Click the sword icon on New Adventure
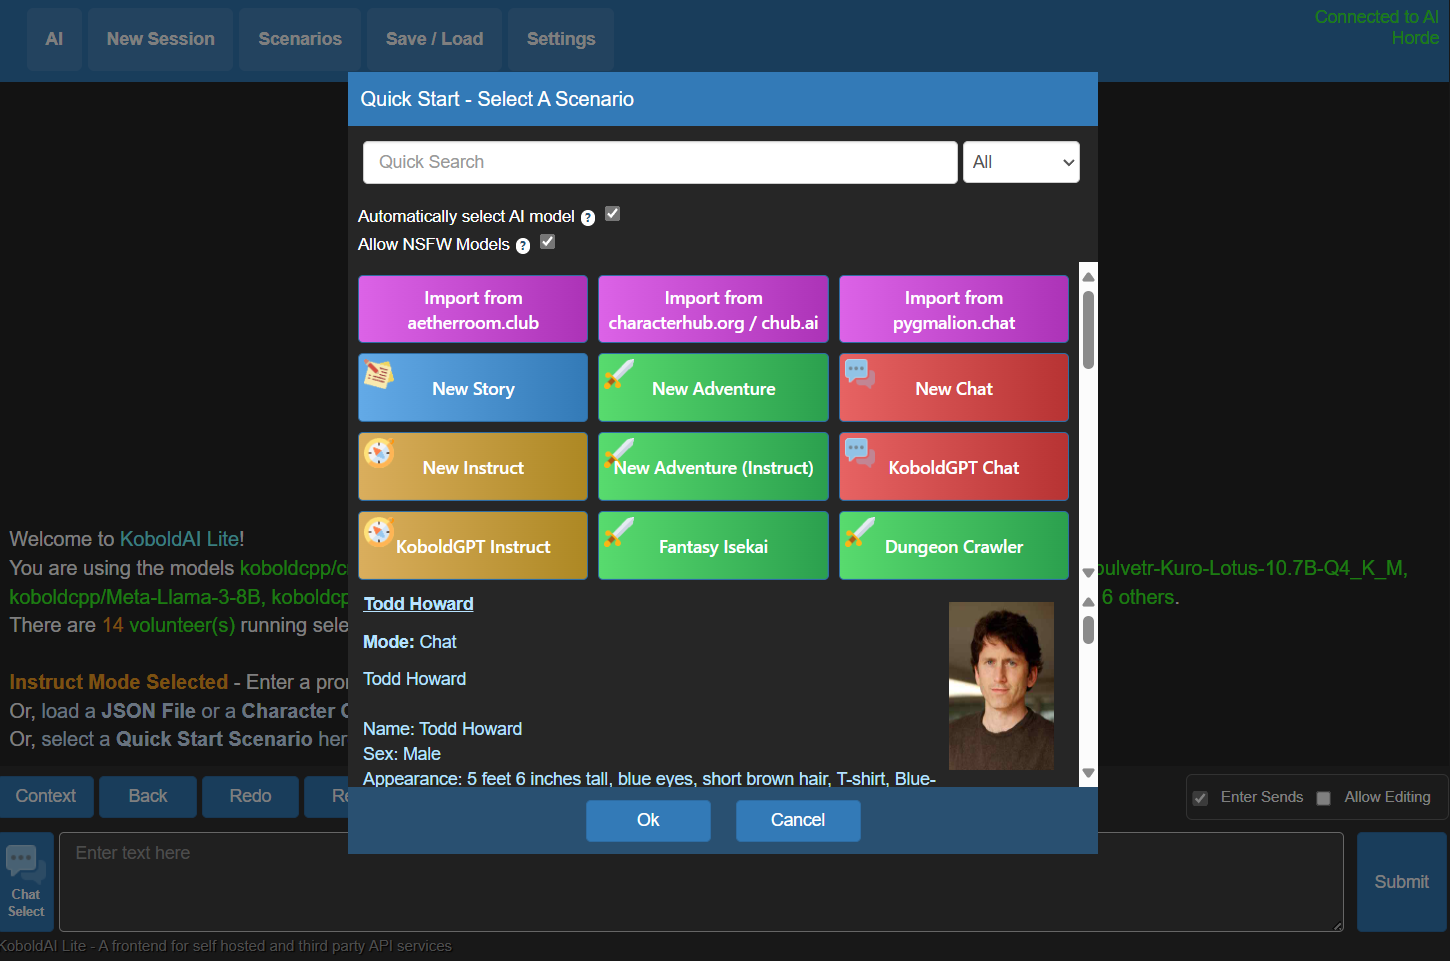Image resolution: width=1450 pixels, height=961 pixels. pos(619,374)
